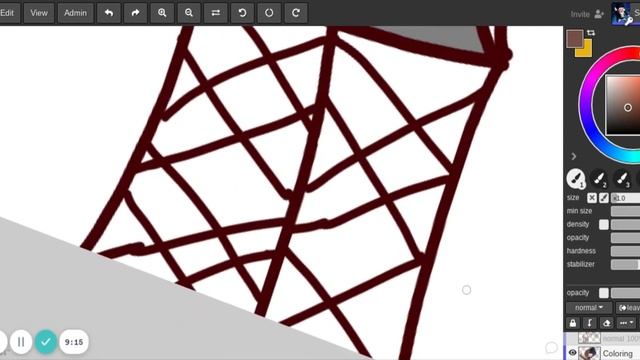Image resolution: width=640 pixels, height=360 pixels.
Task: Swap foreground and background colors
Action: point(591,33)
